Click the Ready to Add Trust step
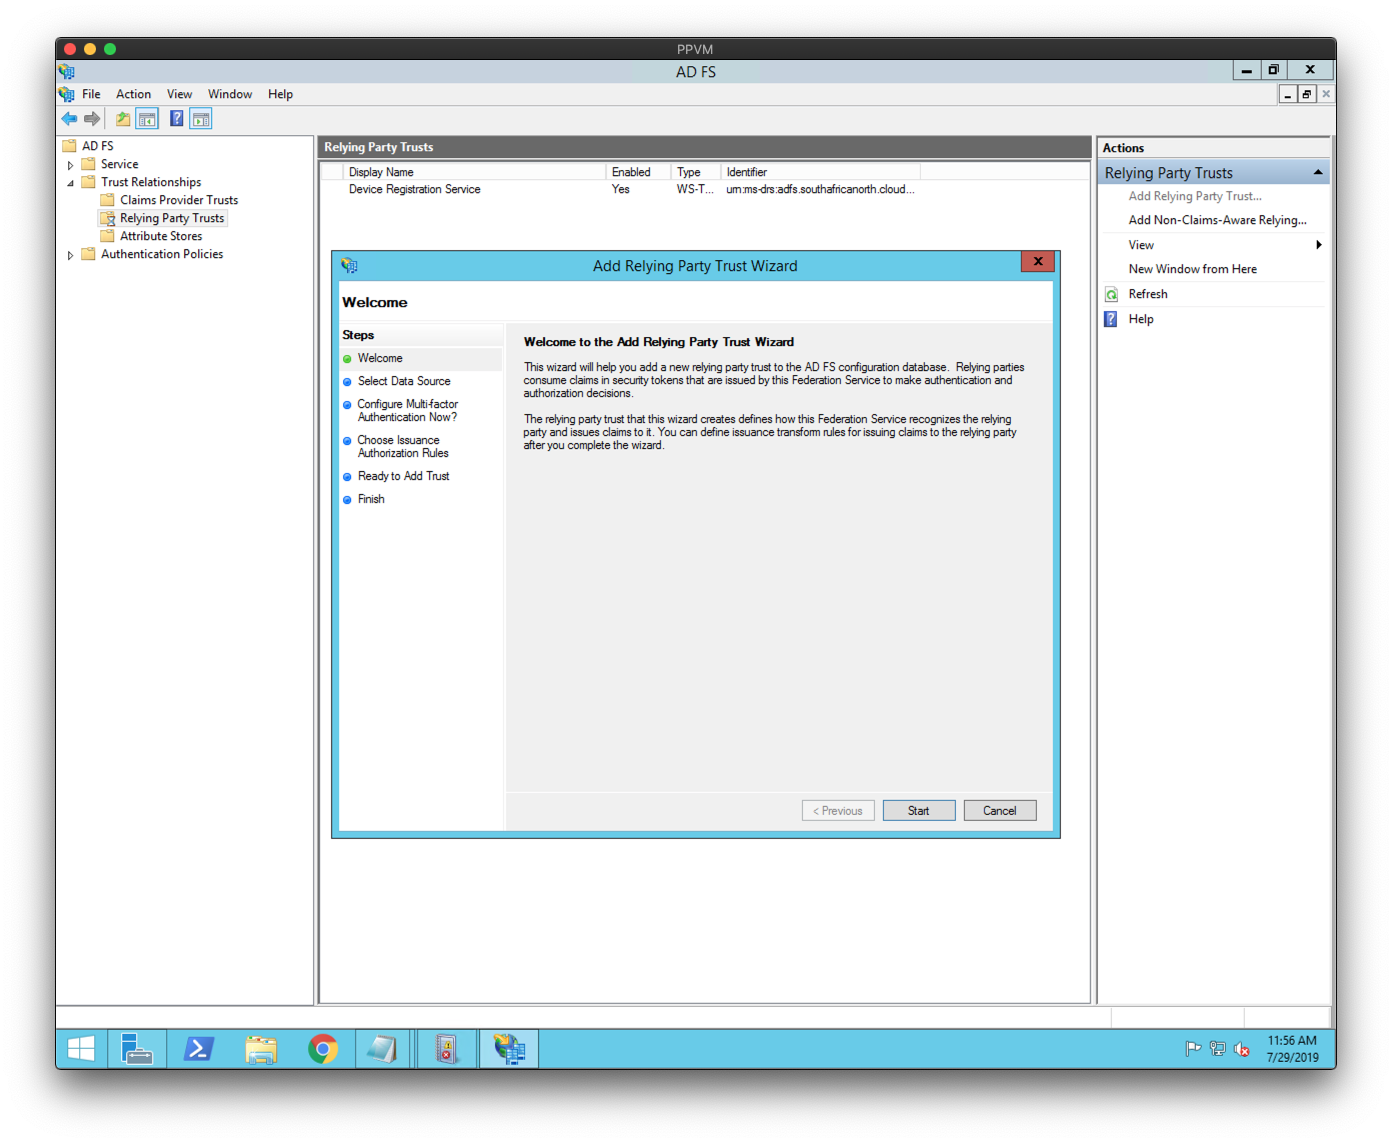This screenshot has width=1392, height=1143. (403, 476)
